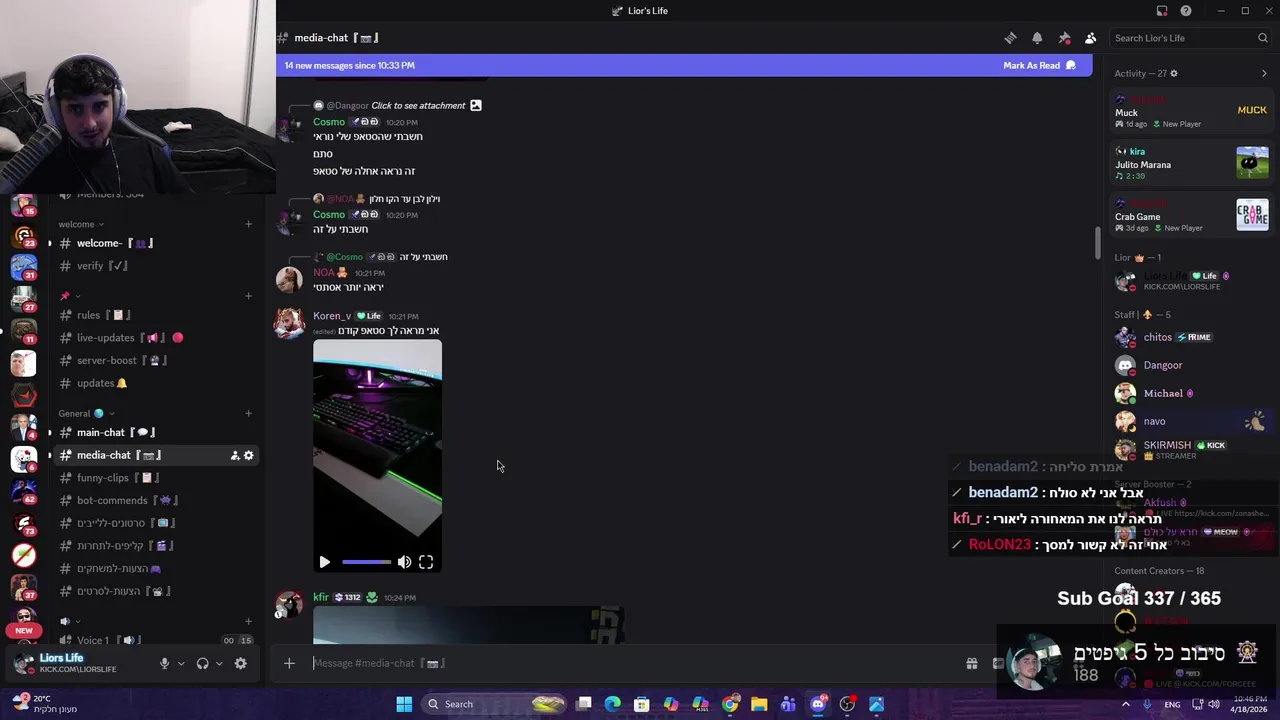Open Activity settings gear icon
1280x720 pixels.
pos(1174,73)
